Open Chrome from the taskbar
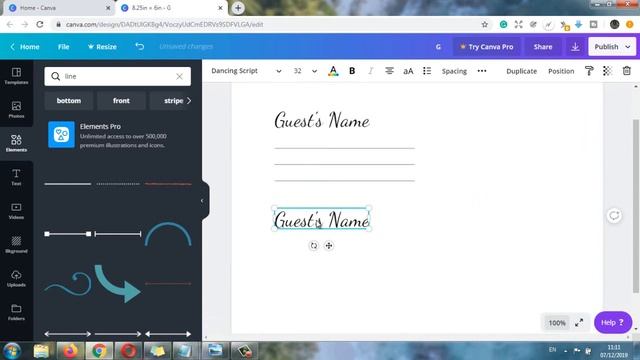The width and height of the screenshot is (640, 360). click(99, 351)
